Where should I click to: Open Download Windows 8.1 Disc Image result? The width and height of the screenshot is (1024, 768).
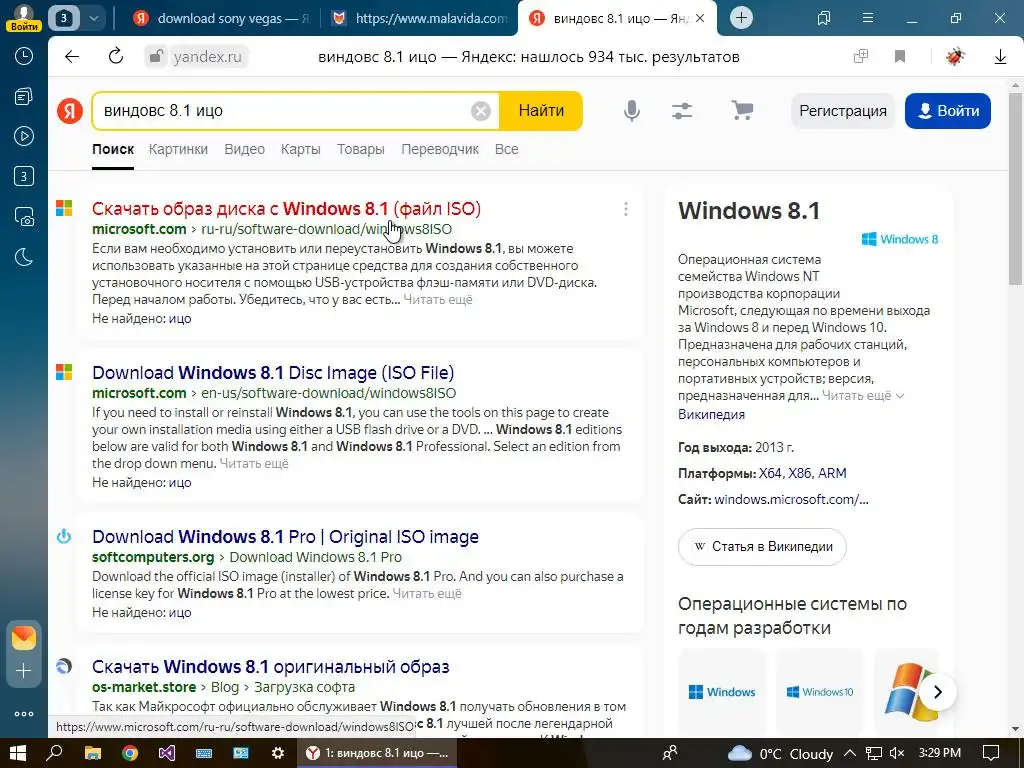tap(273, 373)
